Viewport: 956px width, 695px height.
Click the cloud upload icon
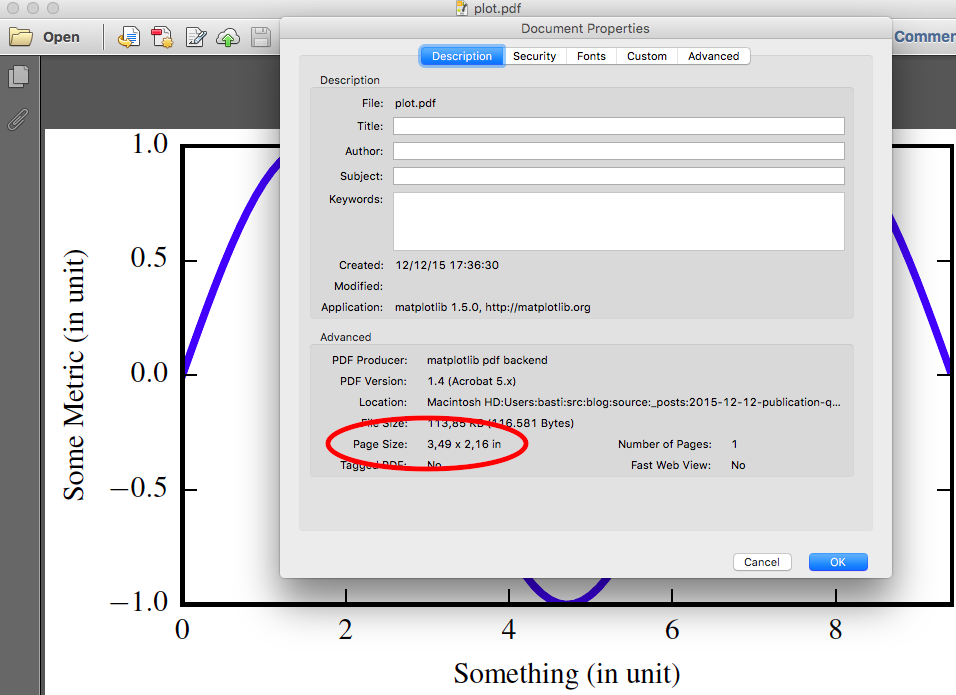point(228,38)
